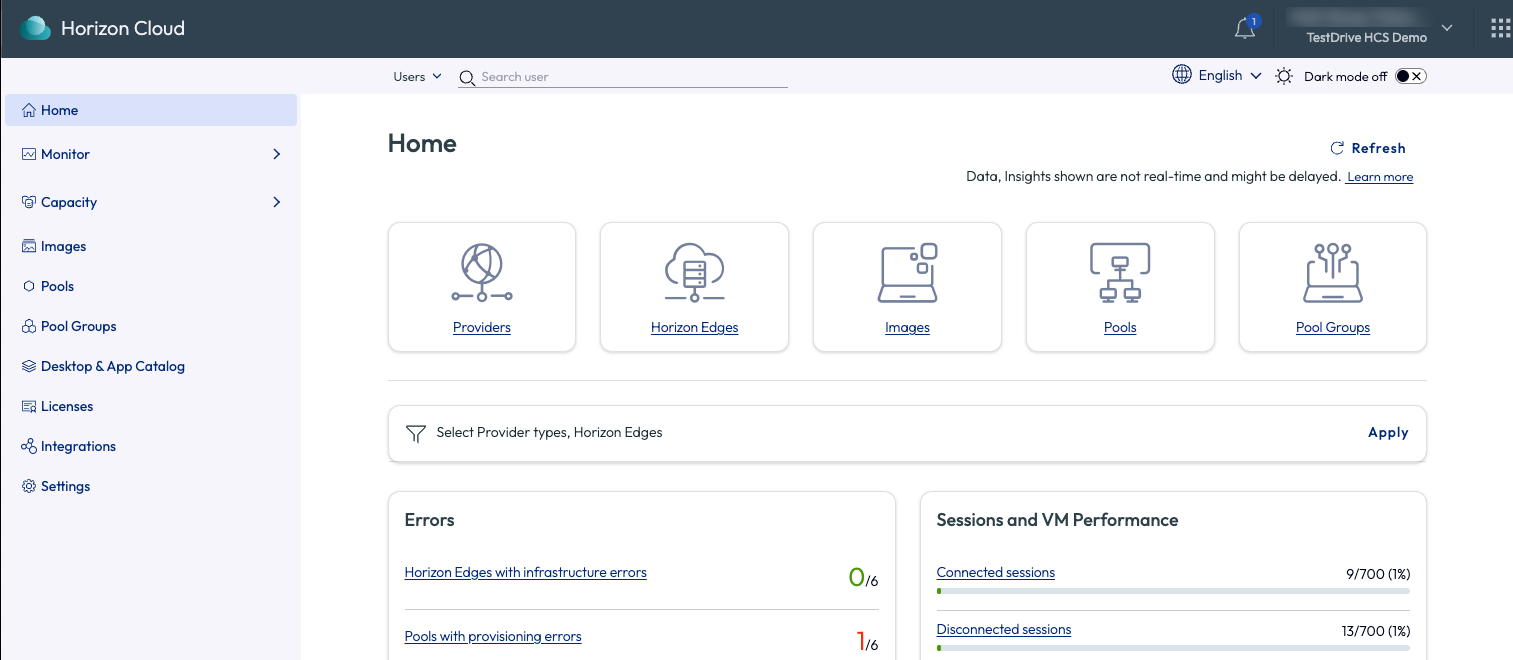
Task: Click the Search user input field
Action: pos(632,77)
